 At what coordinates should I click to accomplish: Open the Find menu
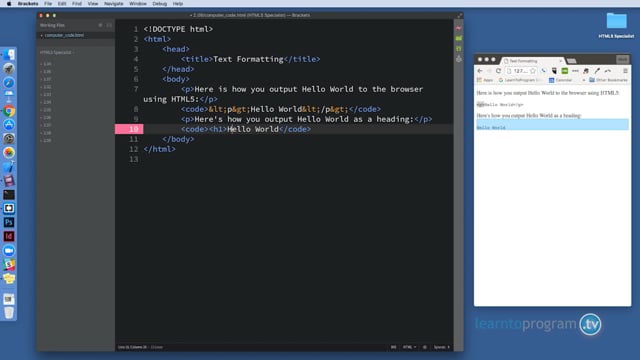point(77,4)
